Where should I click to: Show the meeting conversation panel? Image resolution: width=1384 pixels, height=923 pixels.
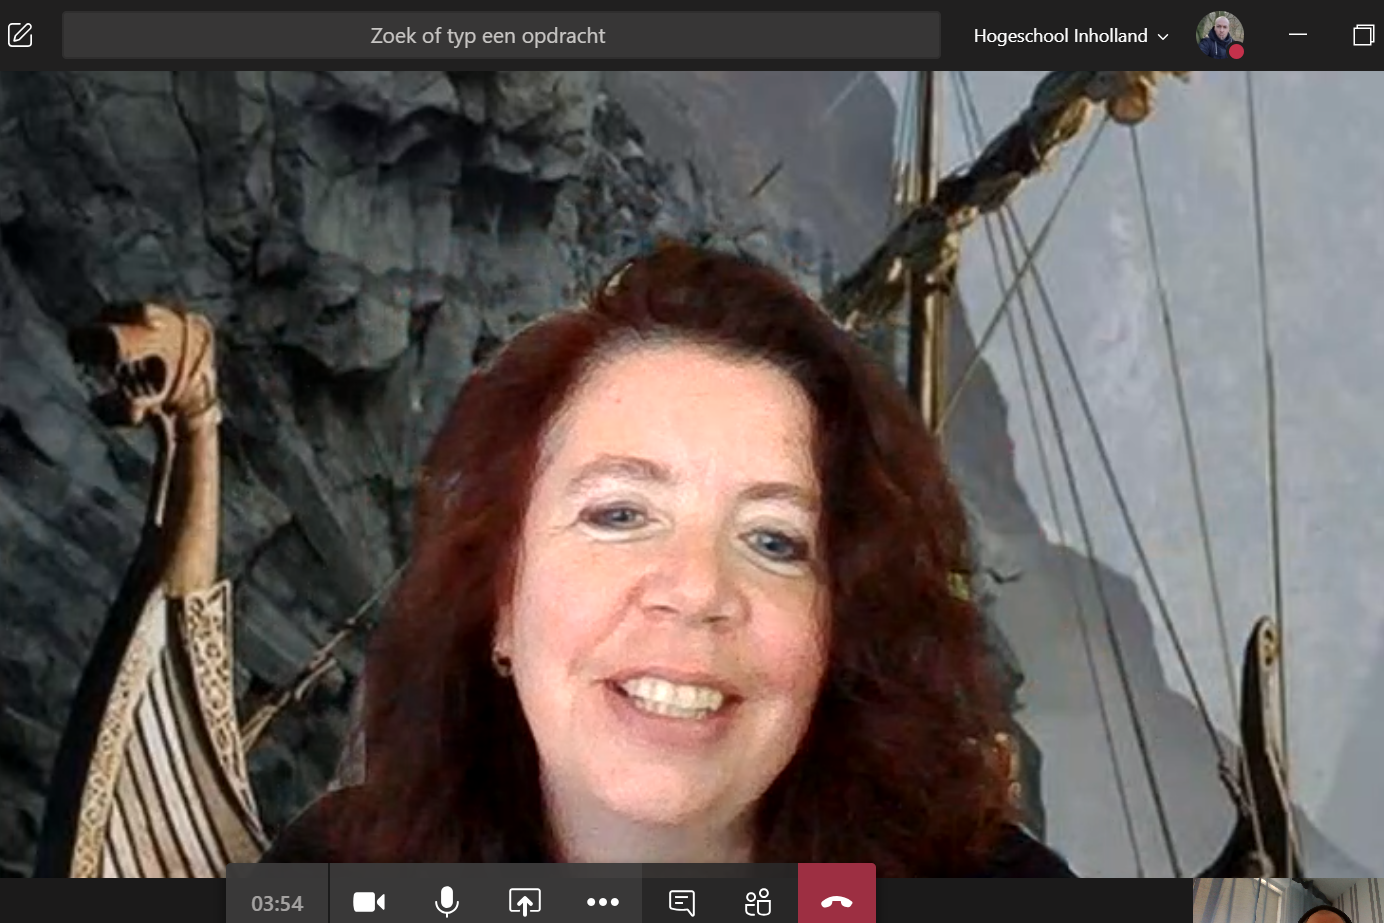click(x=682, y=902)
